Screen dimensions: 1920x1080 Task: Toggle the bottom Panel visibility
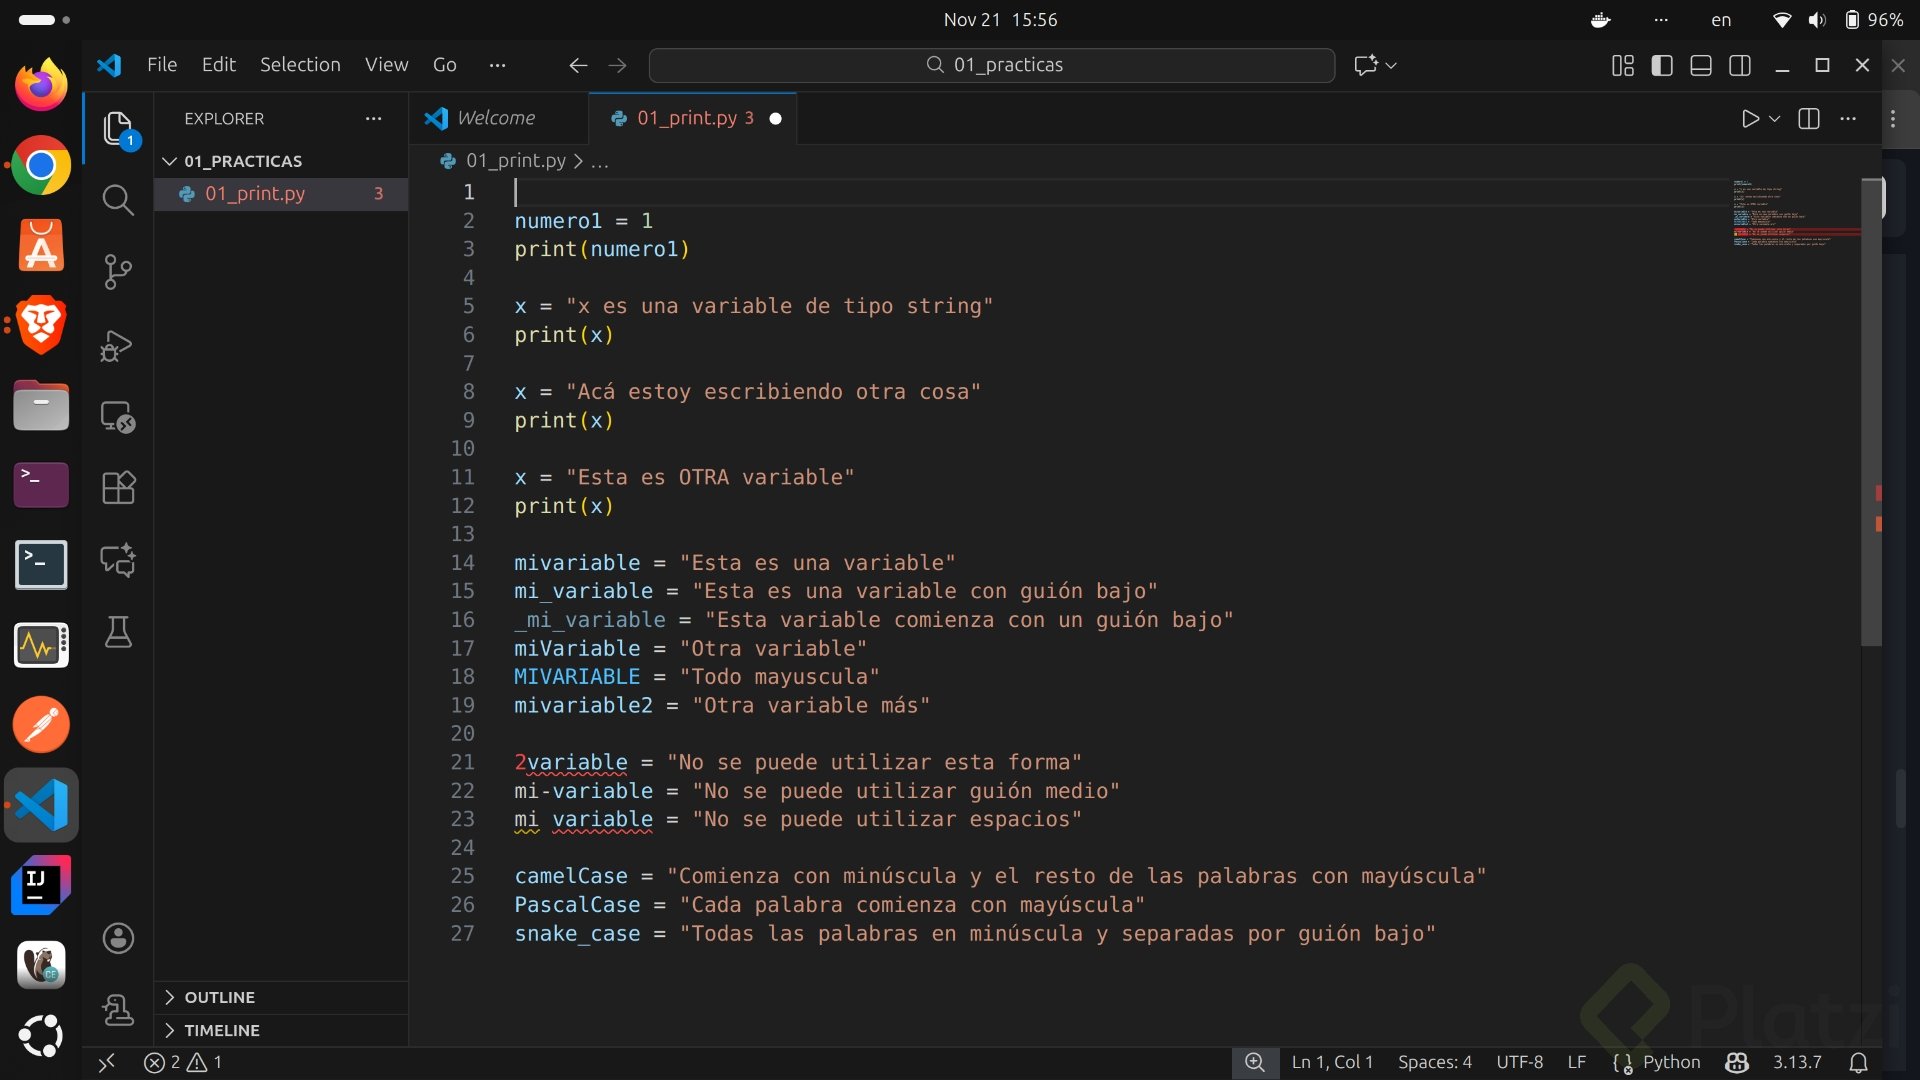[x=1701, y=65]
